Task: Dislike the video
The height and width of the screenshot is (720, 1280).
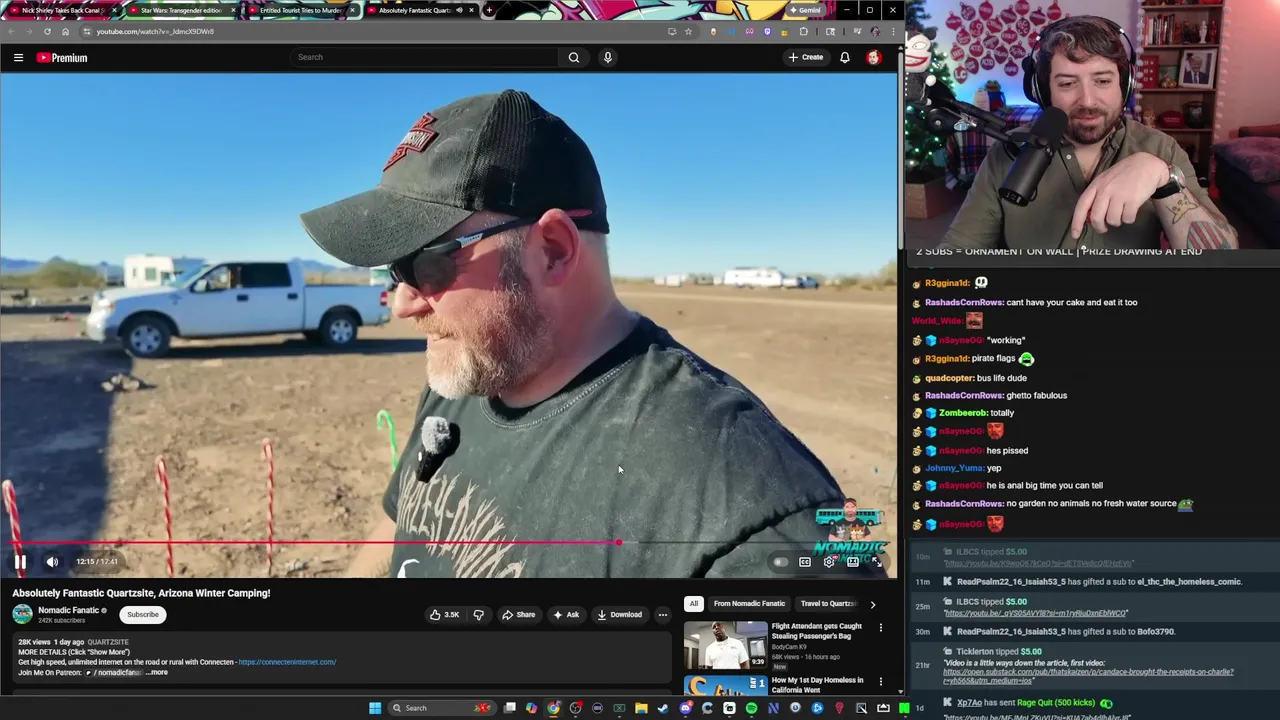Action: [x=478, y=615]
